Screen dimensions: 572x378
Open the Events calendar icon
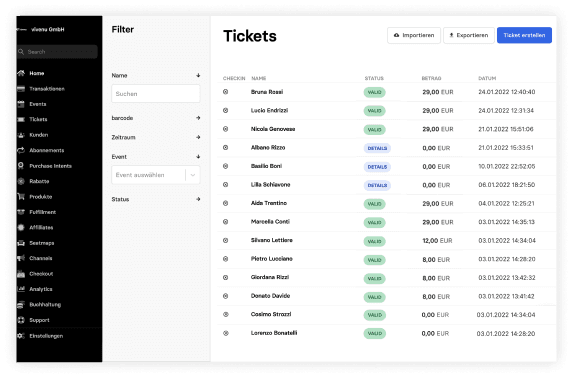21,104
